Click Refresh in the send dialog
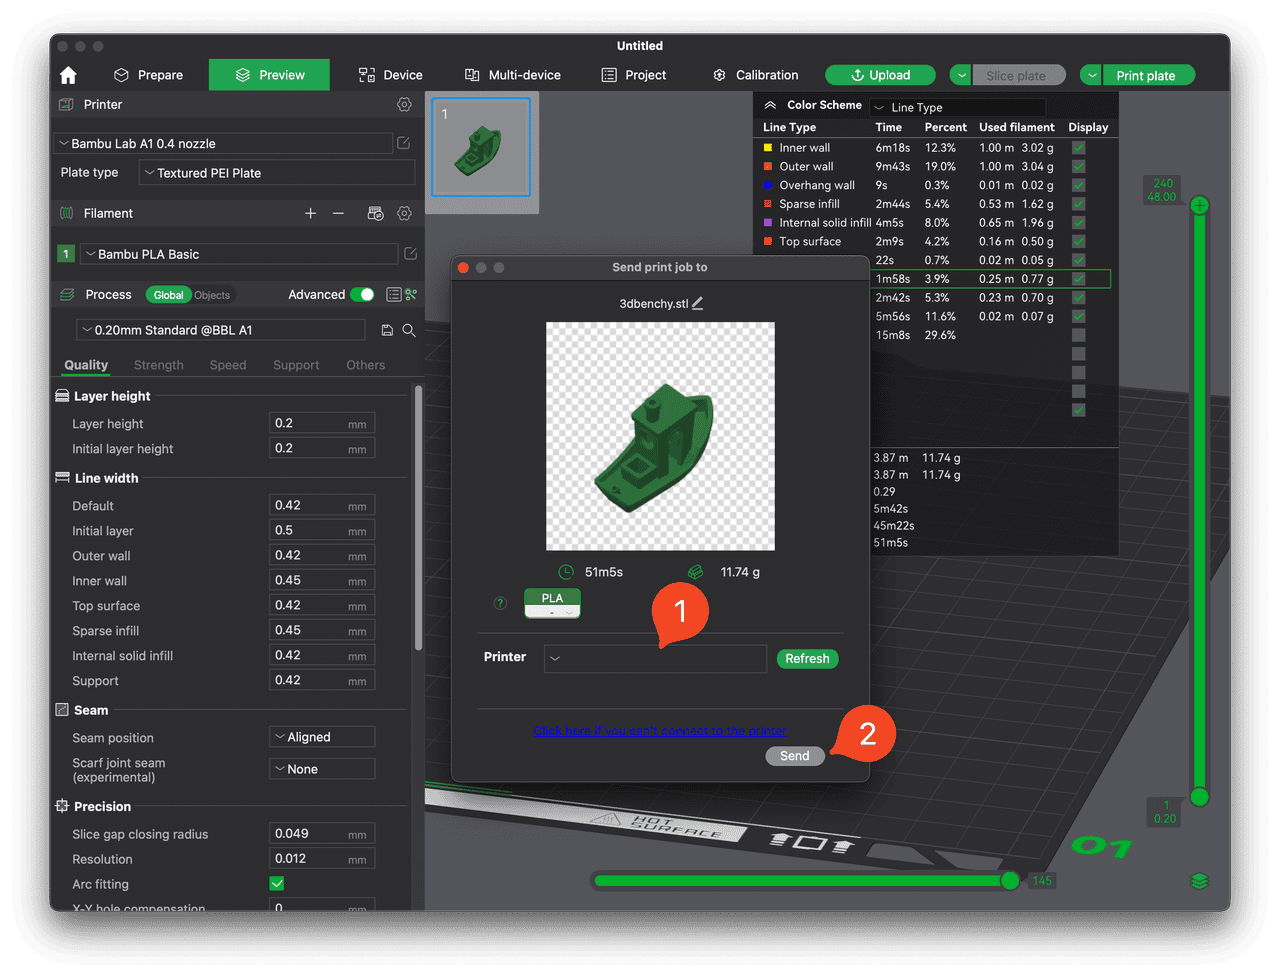 807,659
